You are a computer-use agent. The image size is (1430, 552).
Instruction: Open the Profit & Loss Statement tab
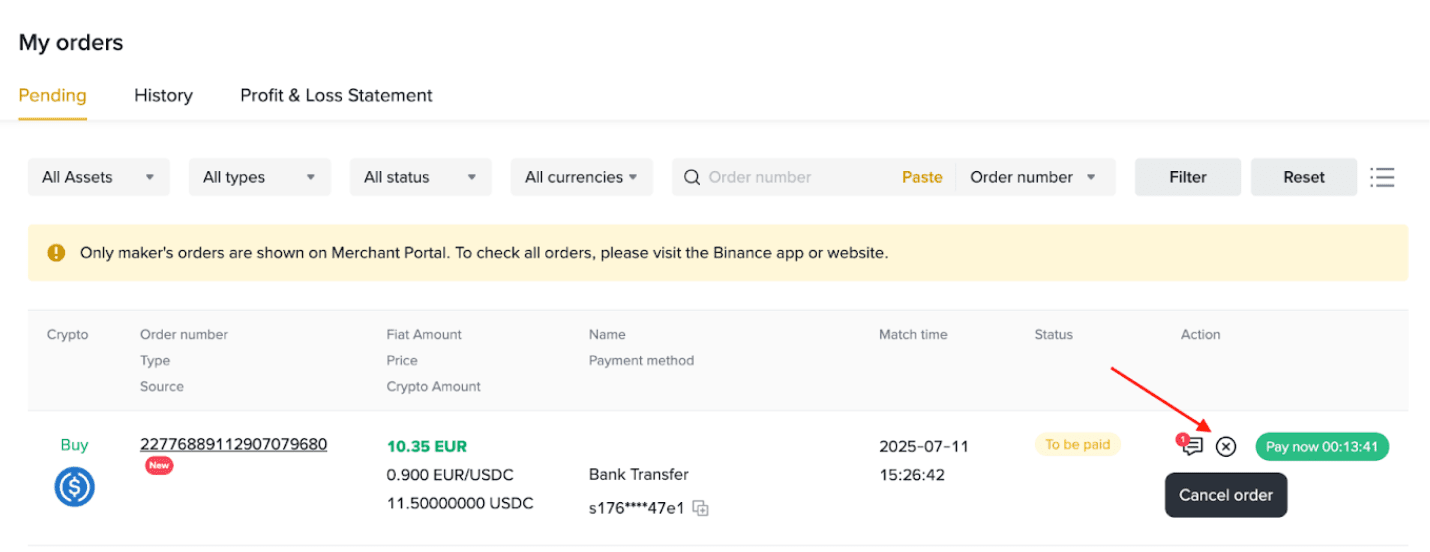click(x=336, y=96)
